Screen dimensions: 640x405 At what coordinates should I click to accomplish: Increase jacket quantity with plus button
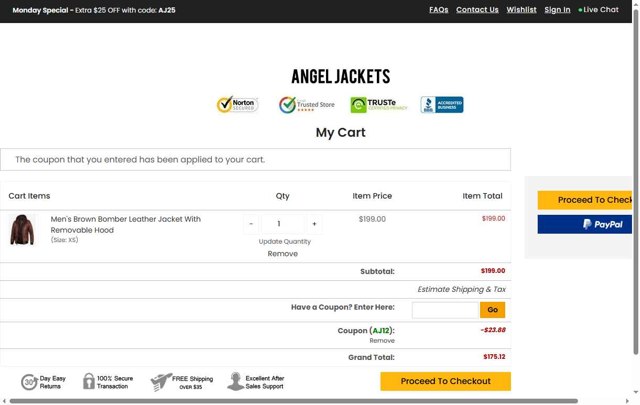click(314, 224)
